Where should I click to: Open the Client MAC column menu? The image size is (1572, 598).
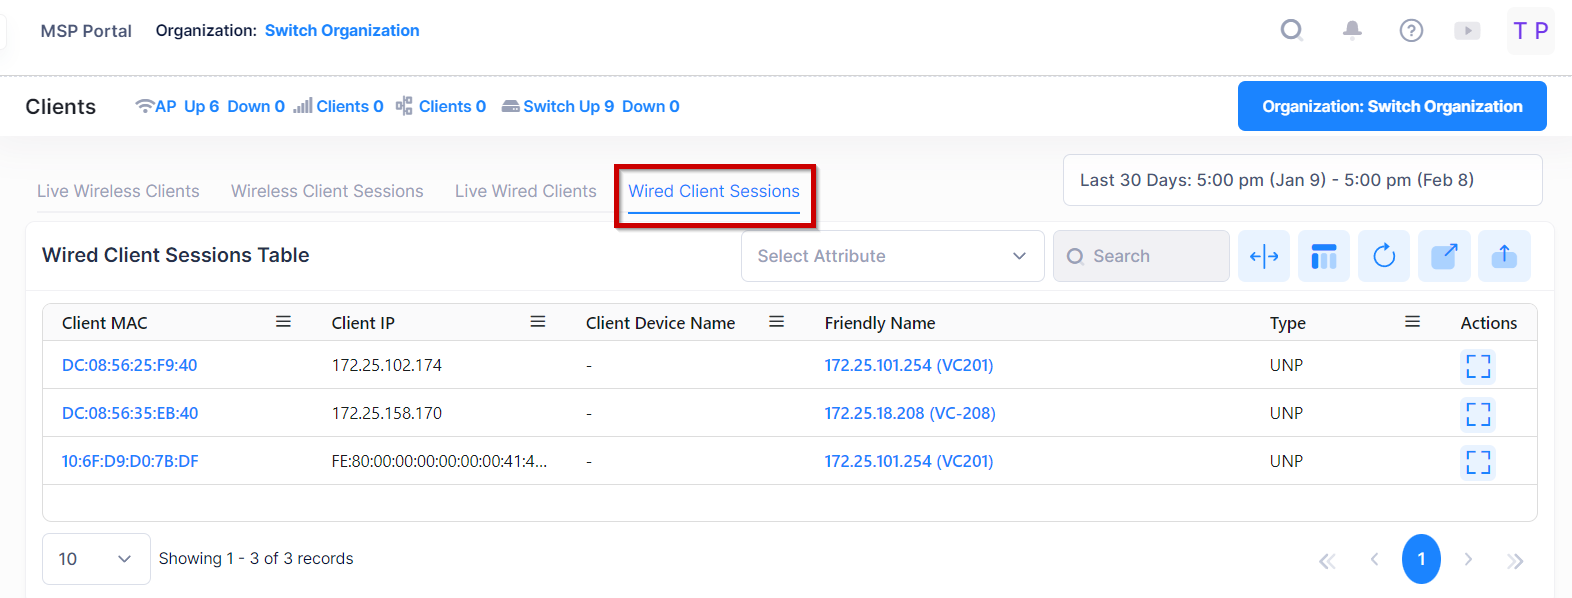tap(283, 322)
